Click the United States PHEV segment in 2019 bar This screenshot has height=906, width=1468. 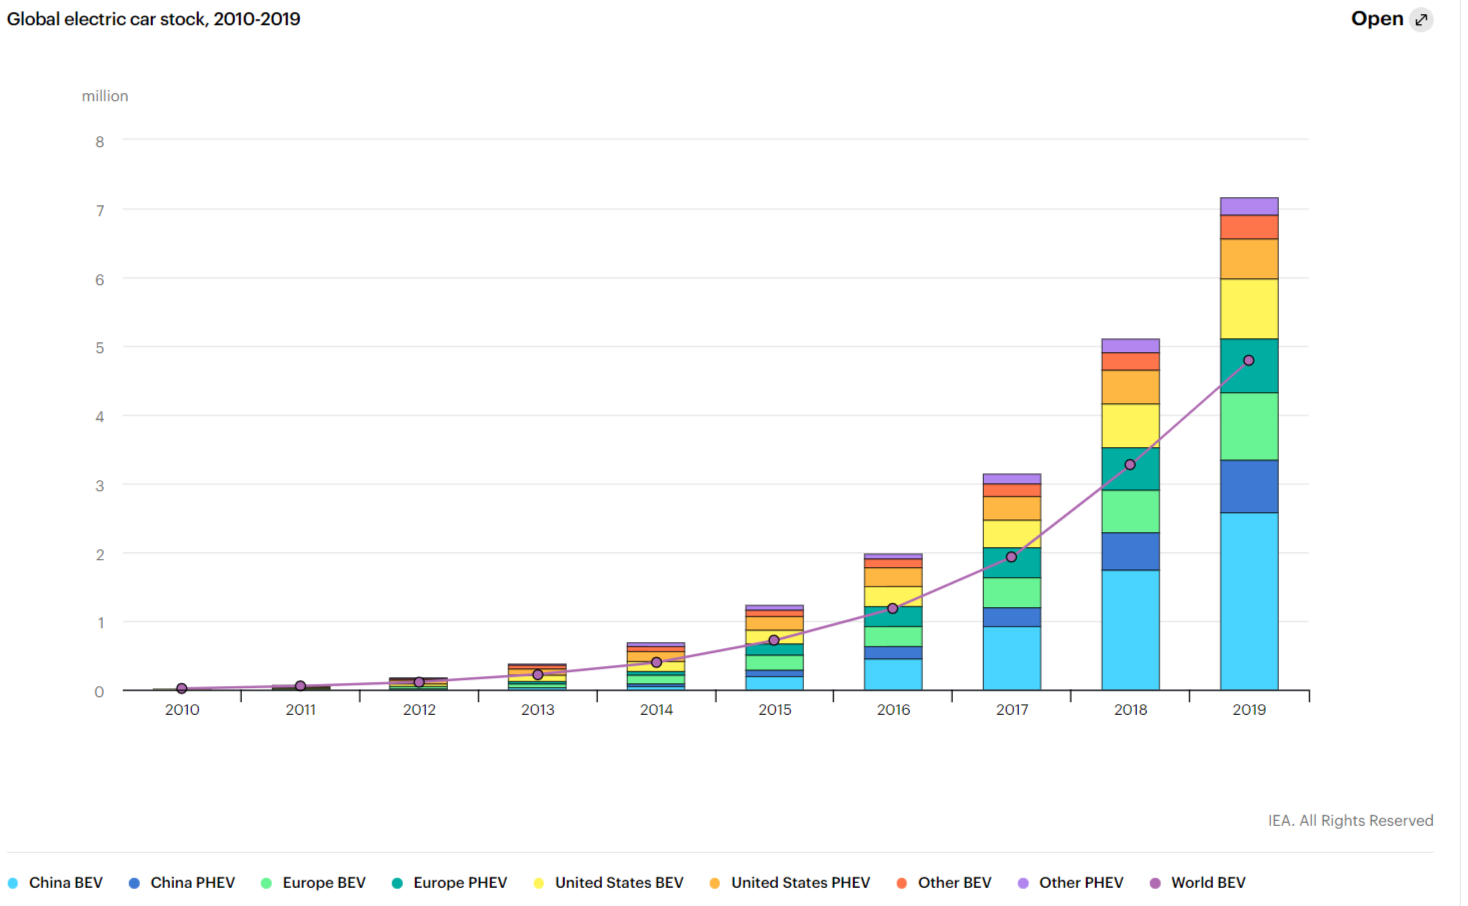coord(1249,259)
